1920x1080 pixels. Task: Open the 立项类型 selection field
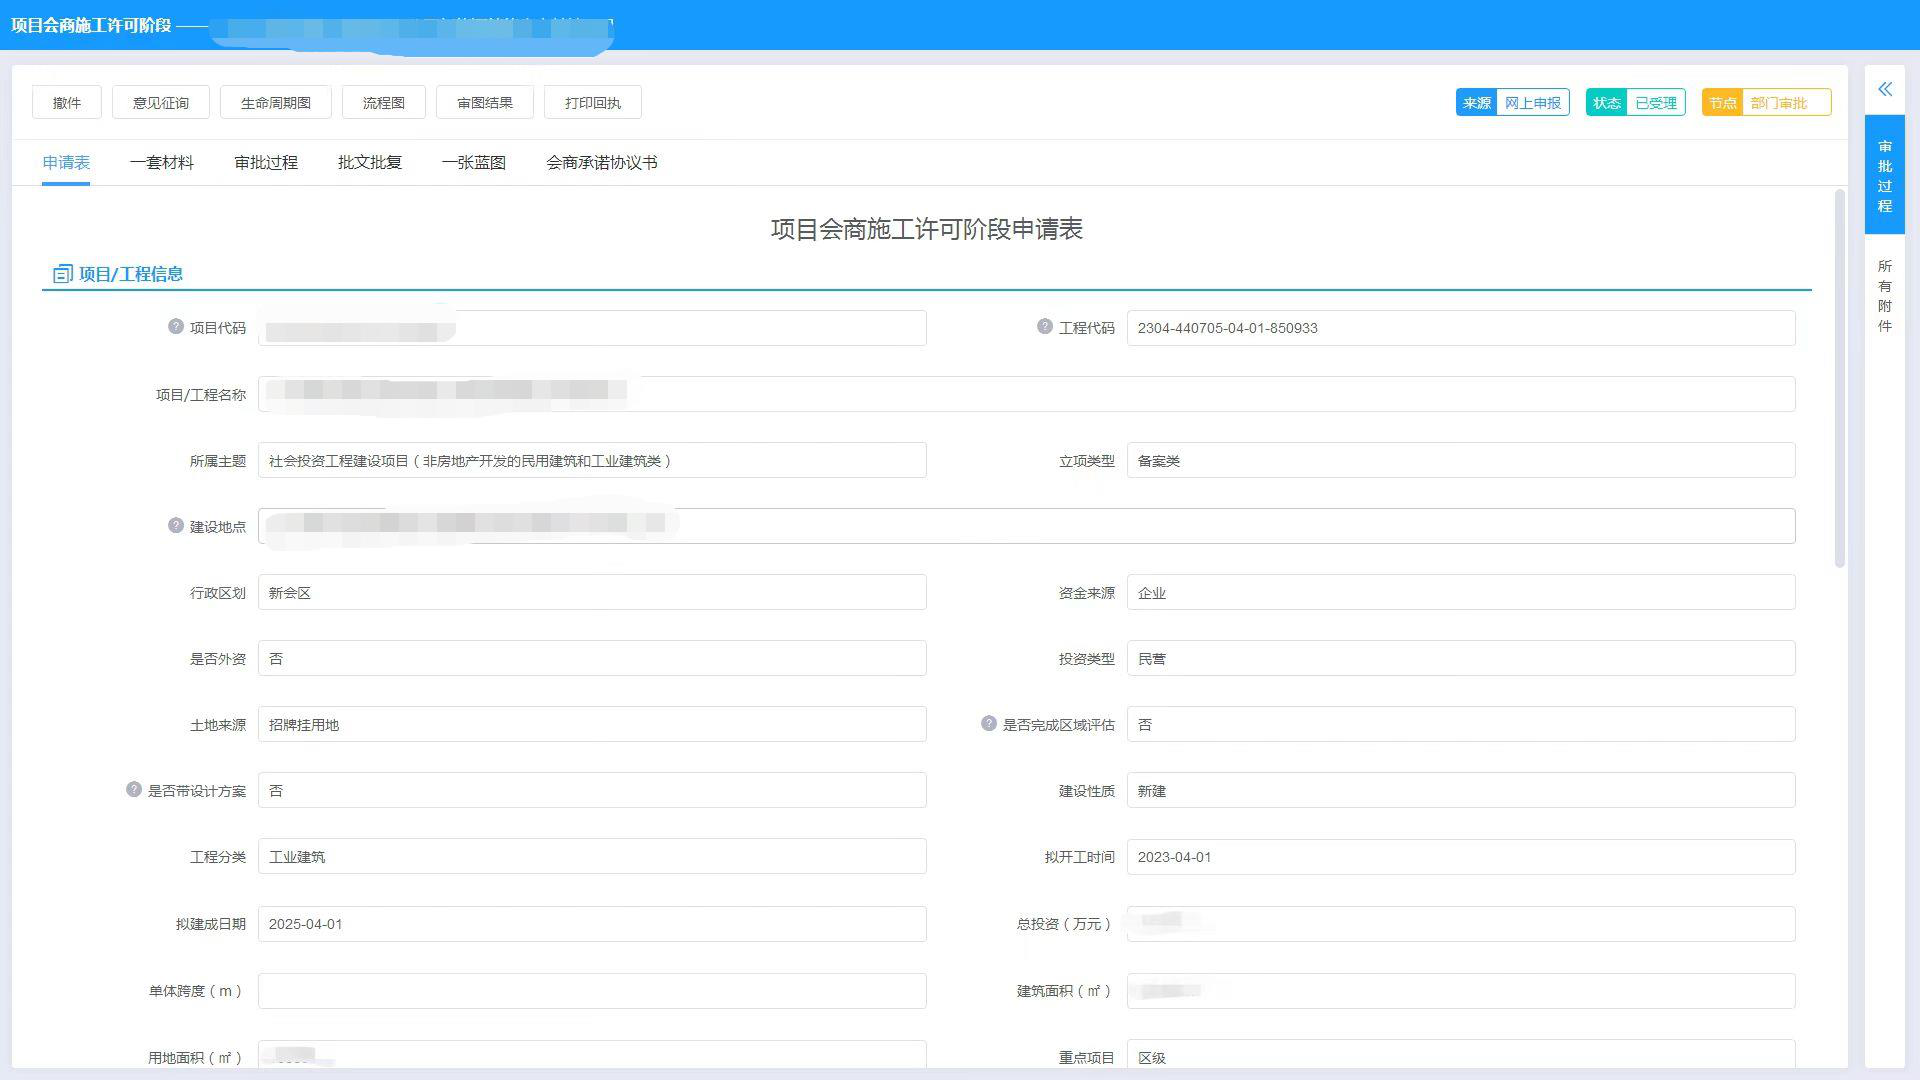(1460, 460)
